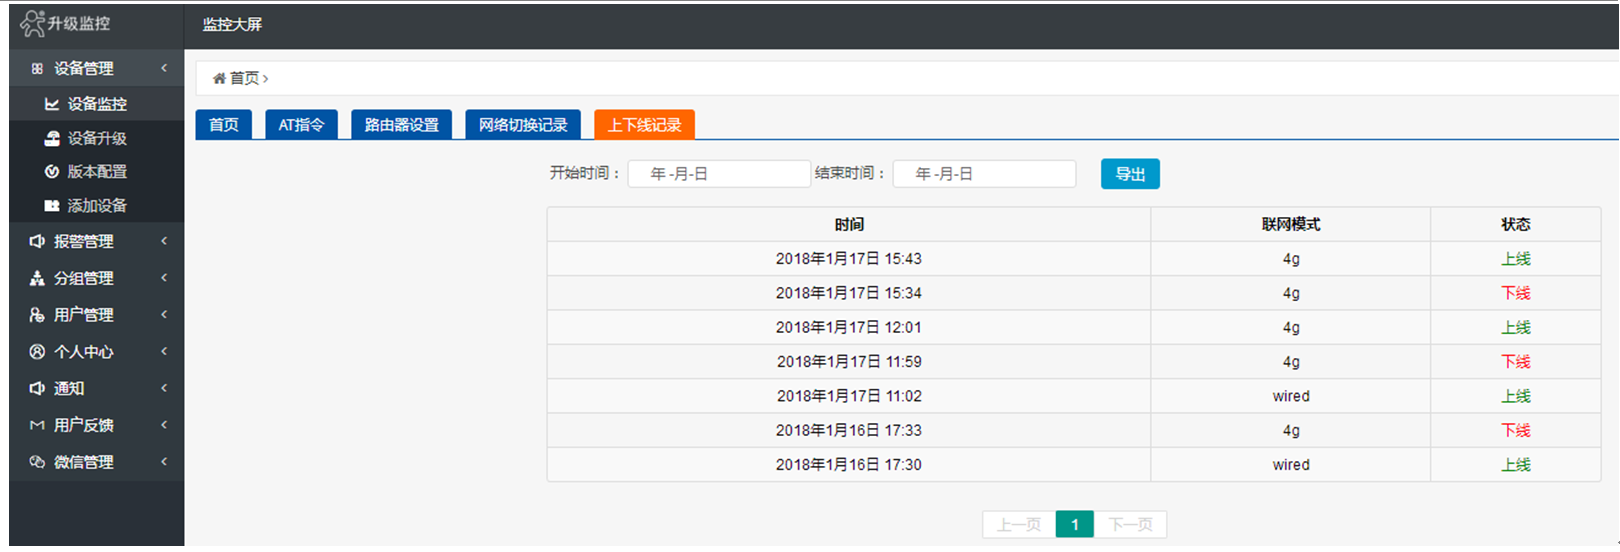The image size is (1620, 552).
Task: Click the 版本配置 icon in sidebar
Action: (52, 172)
